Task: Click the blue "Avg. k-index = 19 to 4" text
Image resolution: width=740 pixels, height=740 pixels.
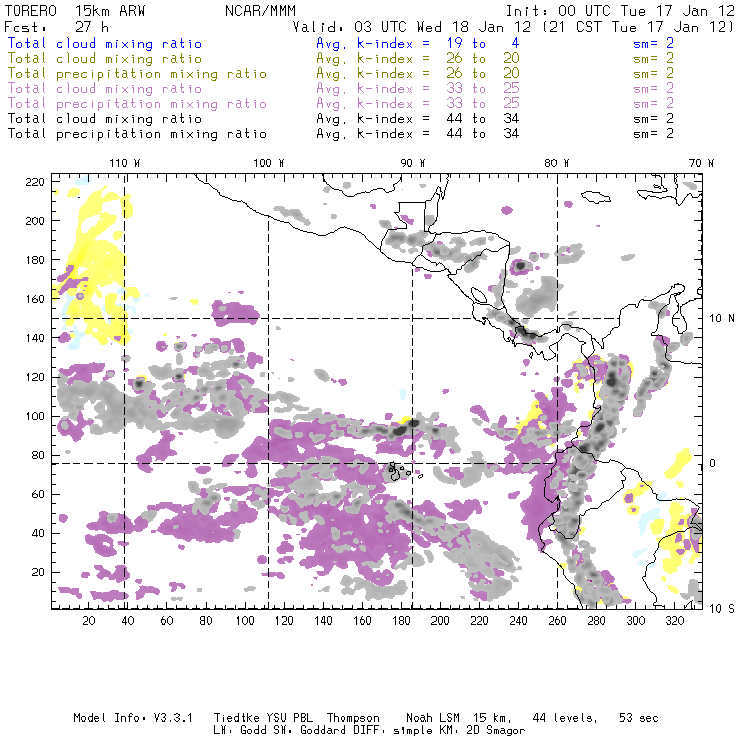Action: [418, 43]
